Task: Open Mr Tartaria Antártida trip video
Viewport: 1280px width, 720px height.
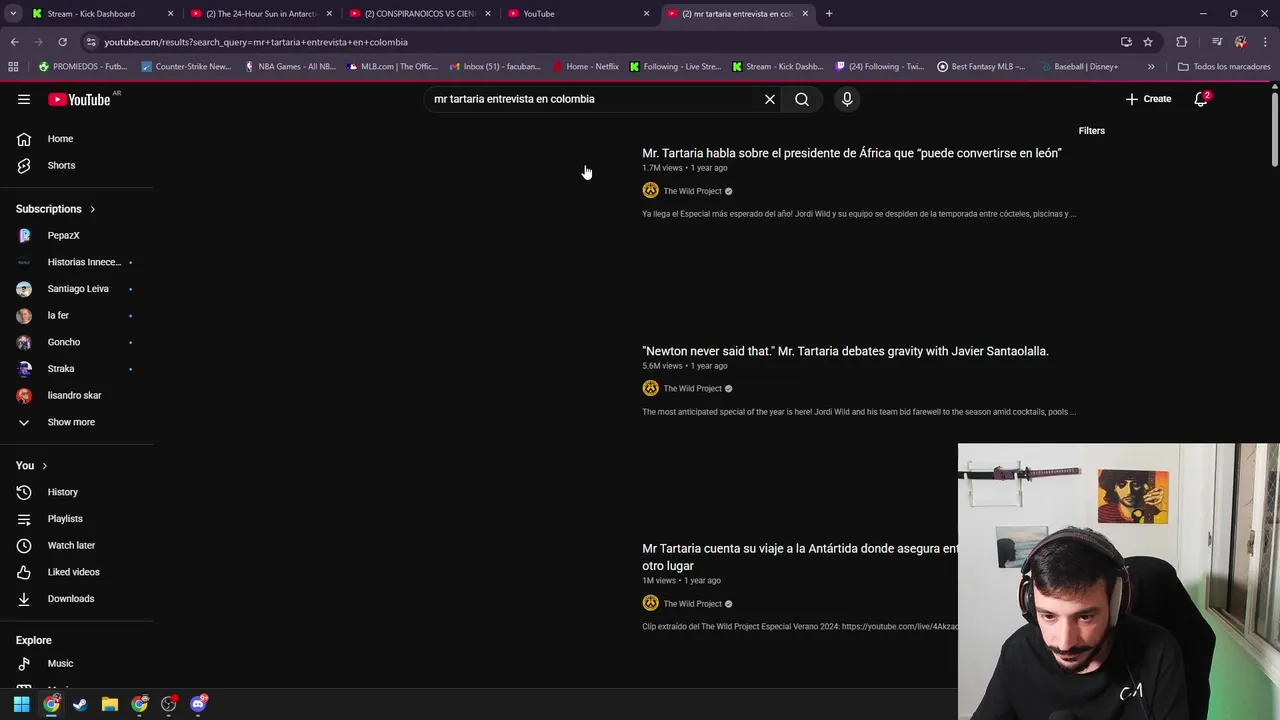Action: click(800, 557)
